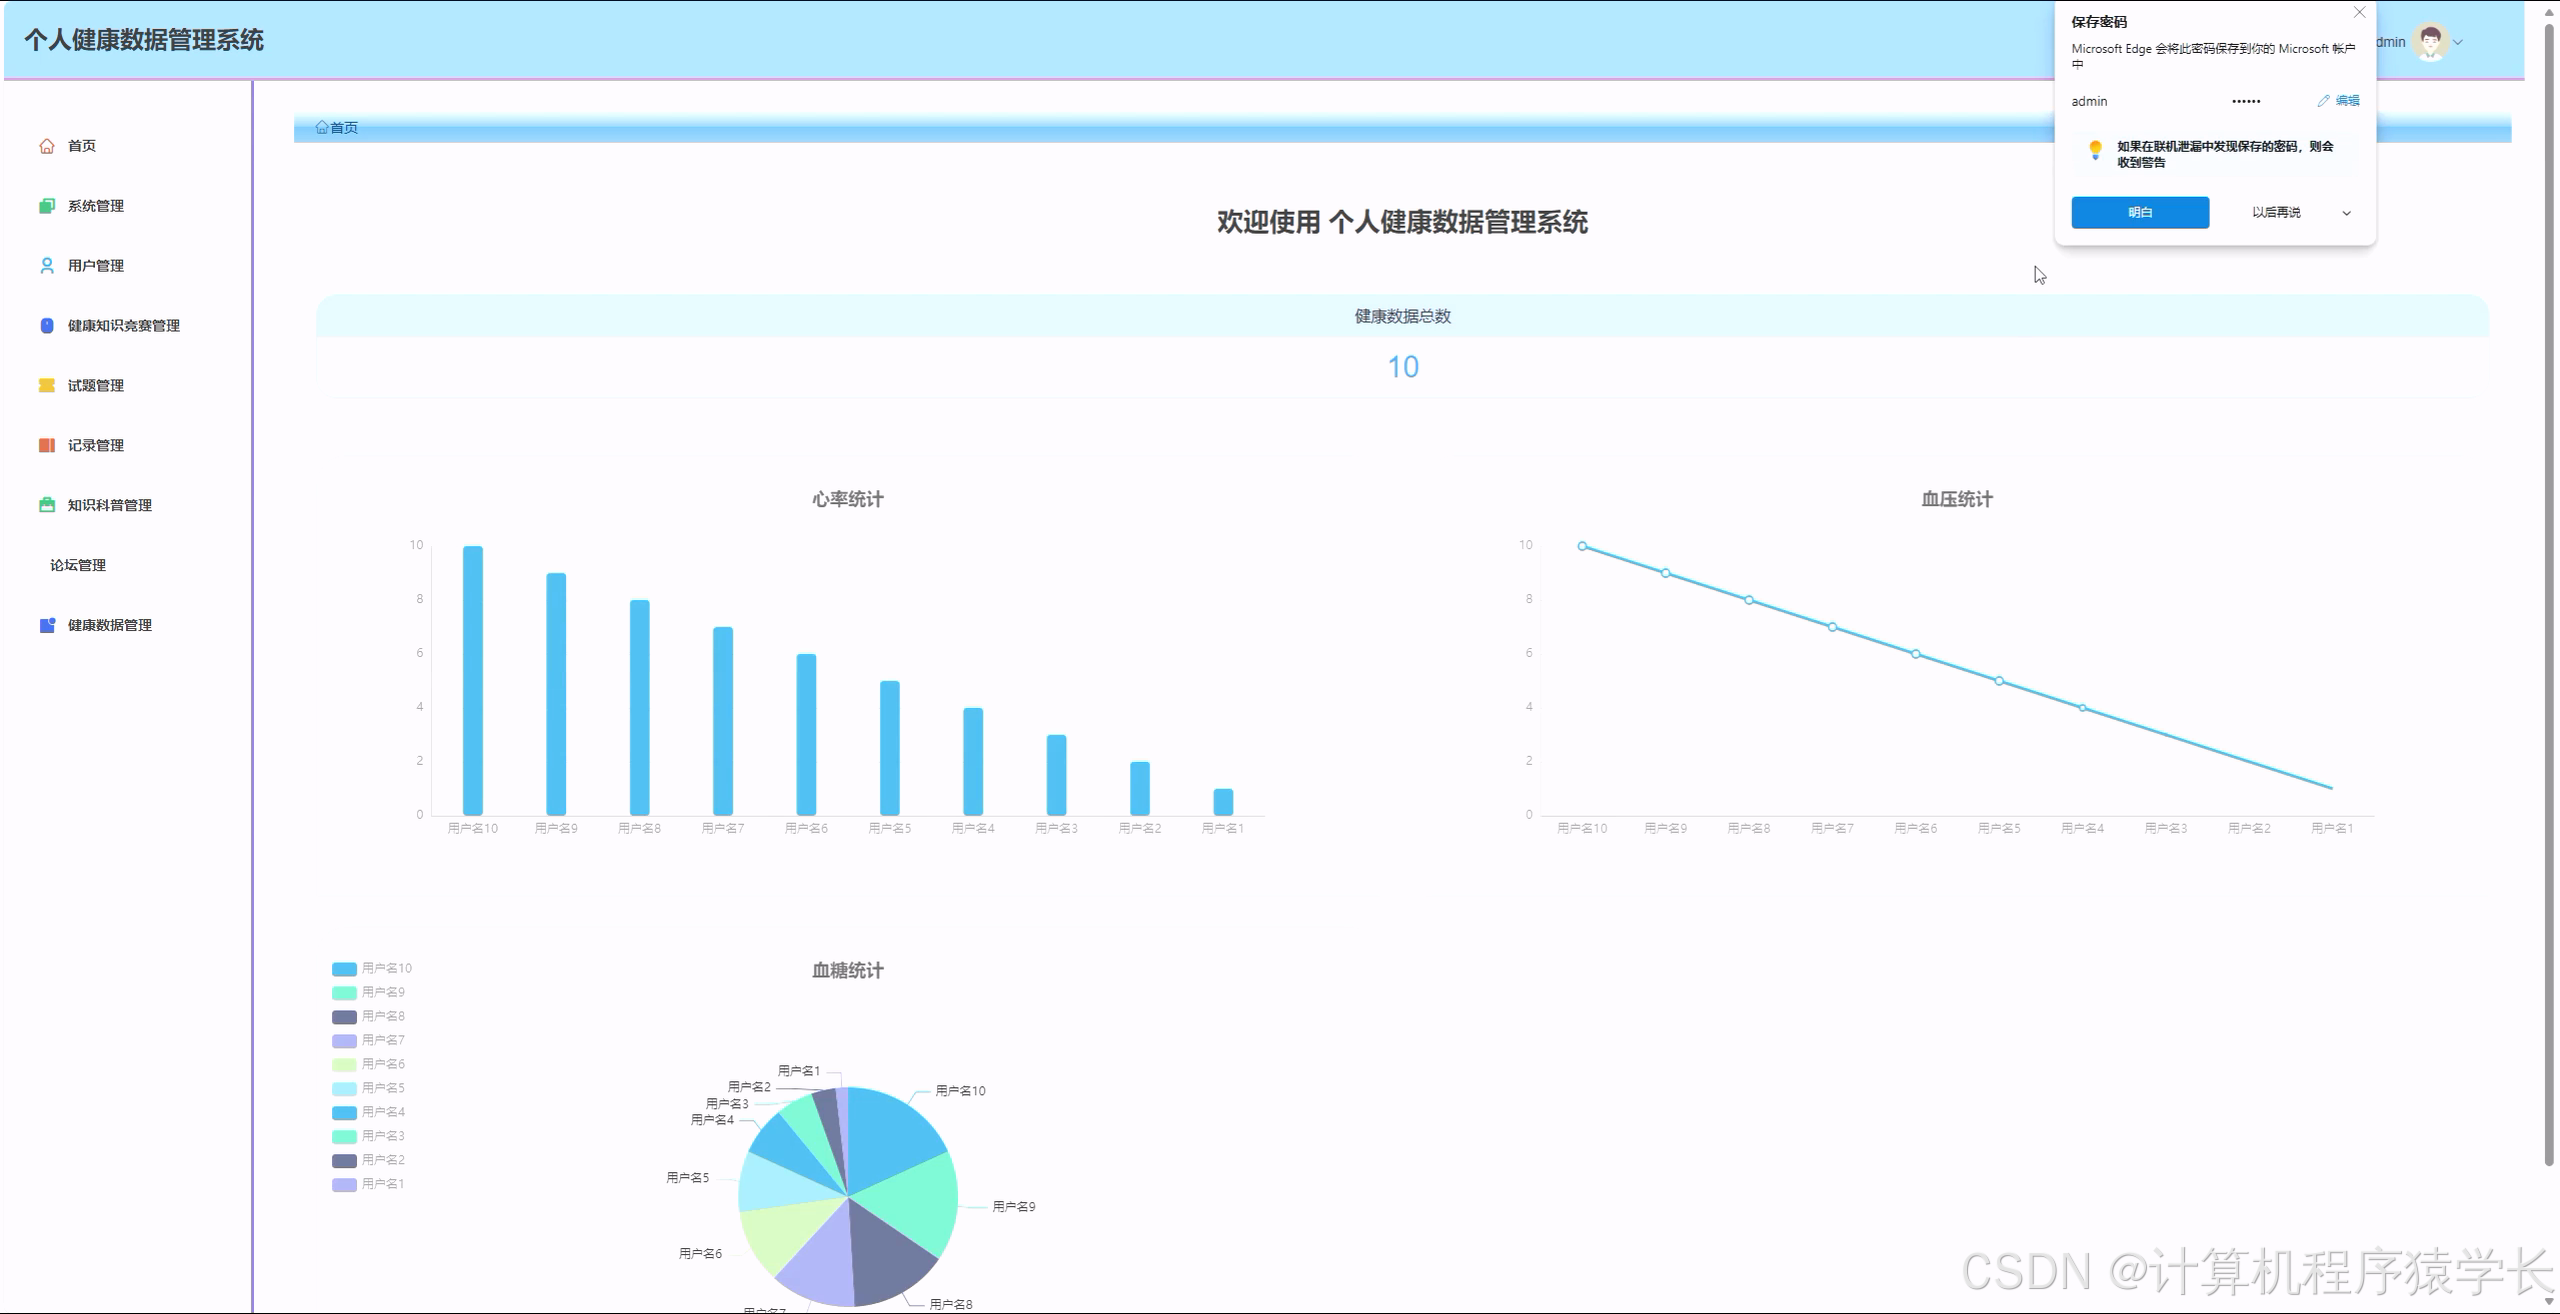Click the 用户名9 green color swatch
The width and height of the screenshot is (2560, 1314).
[343, 991]
